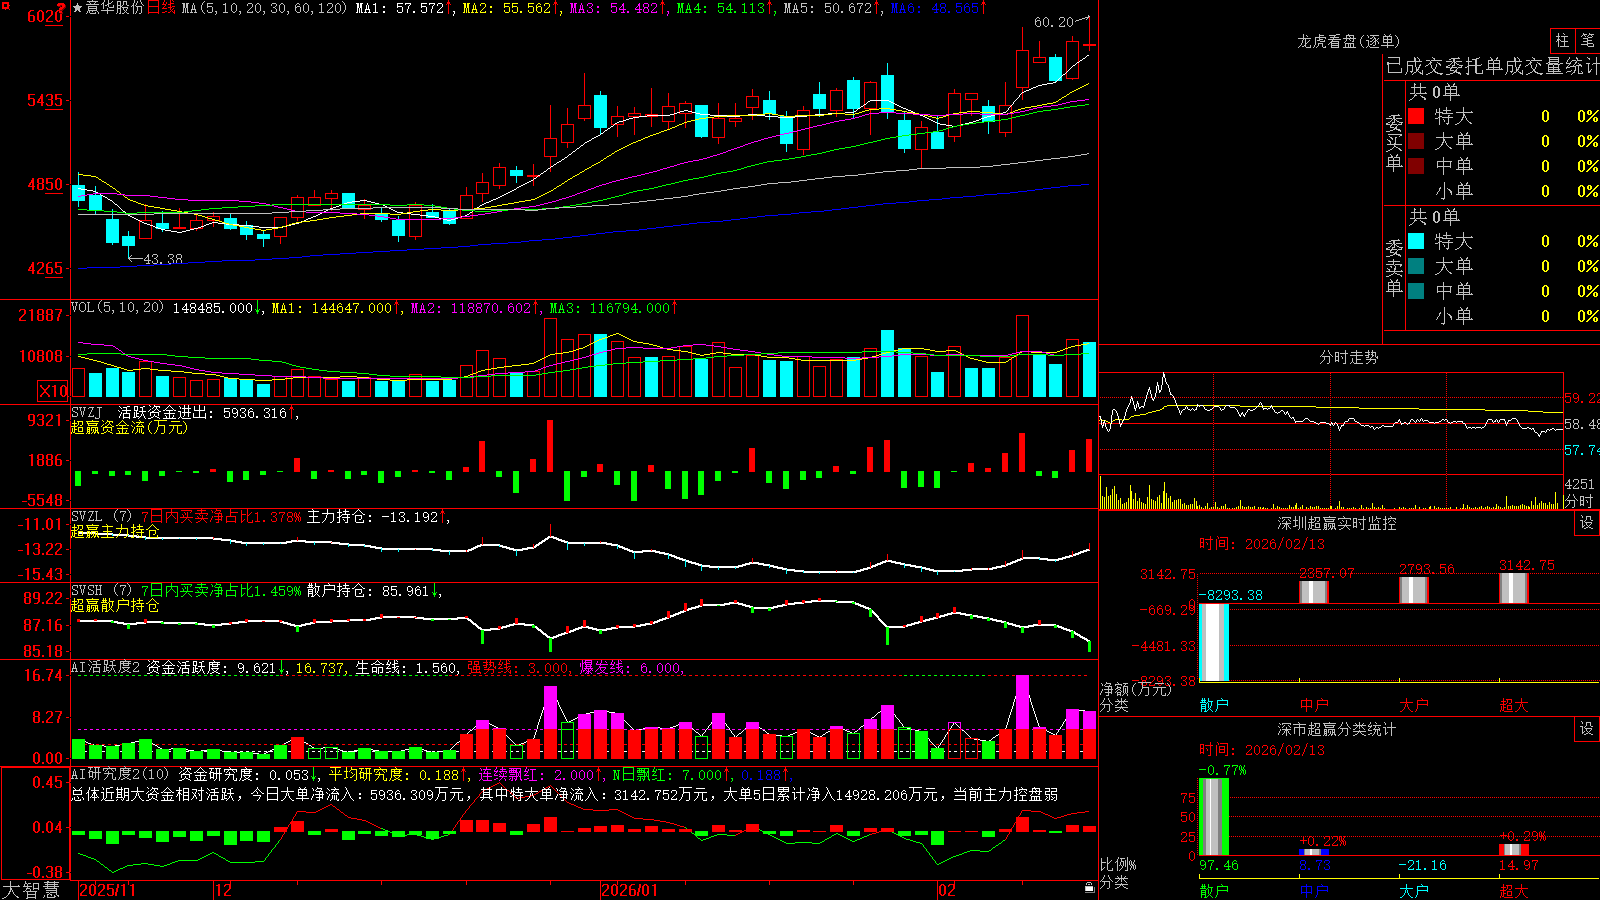This screenshot has height=900, width=1600.
Task: Click the -21.16 大户 ratio value
Action: pos(1423,865)
